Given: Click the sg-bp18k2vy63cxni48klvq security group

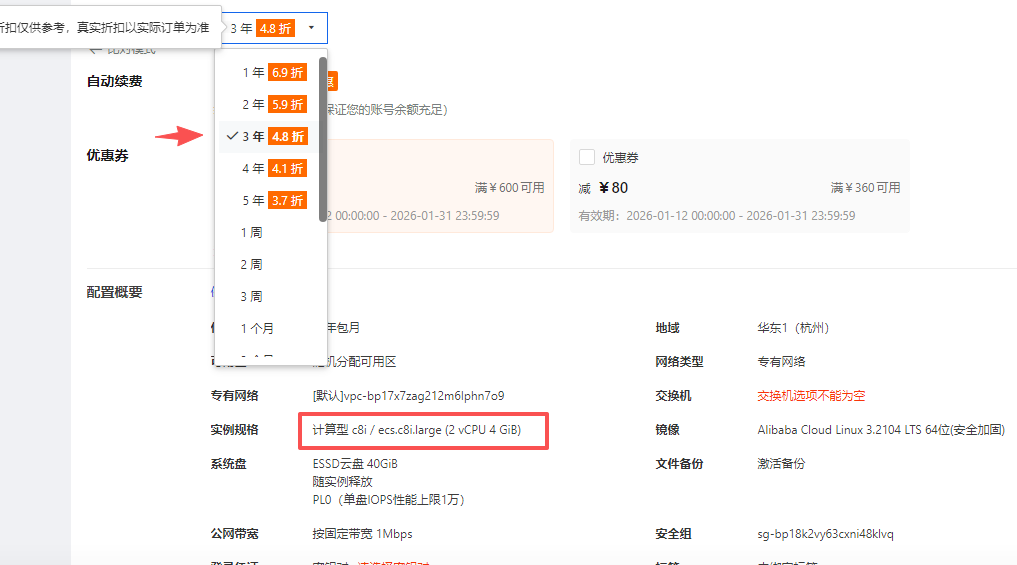Looking at the screenshot, I should pyautogui.click(x=825, y=534).
